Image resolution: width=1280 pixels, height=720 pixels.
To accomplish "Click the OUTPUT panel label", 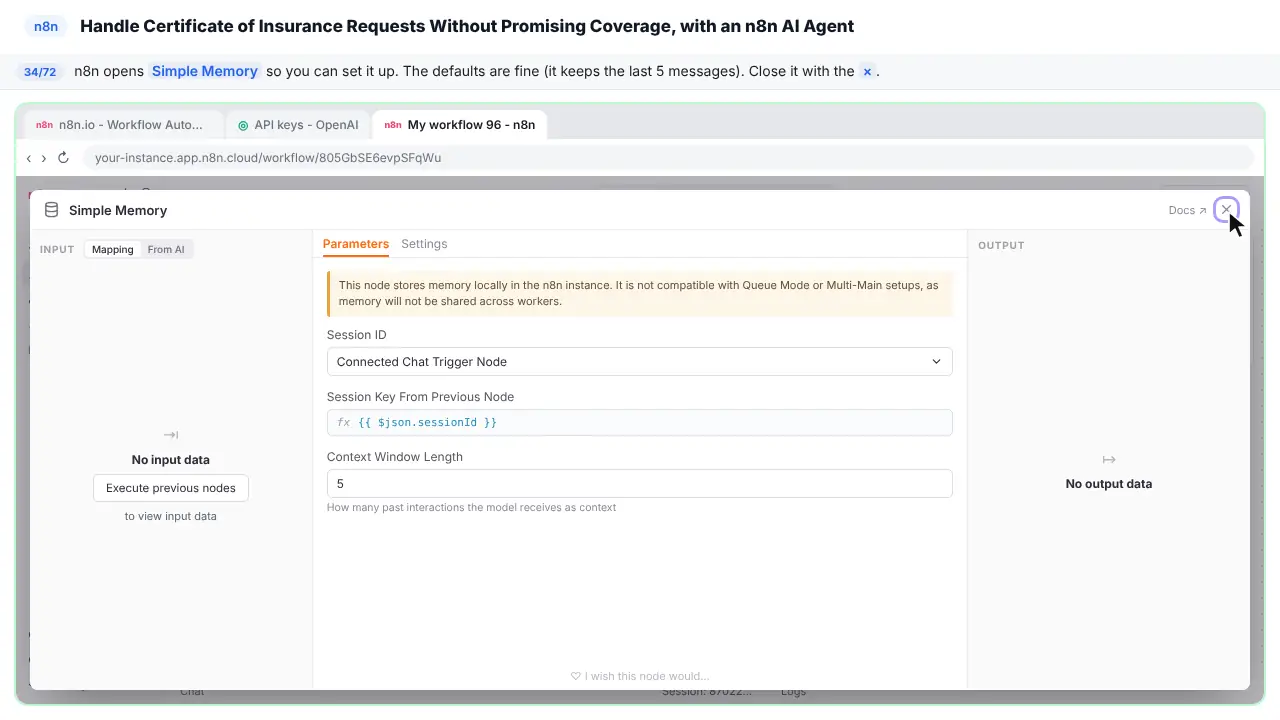I will click(x=1001, y=245).
